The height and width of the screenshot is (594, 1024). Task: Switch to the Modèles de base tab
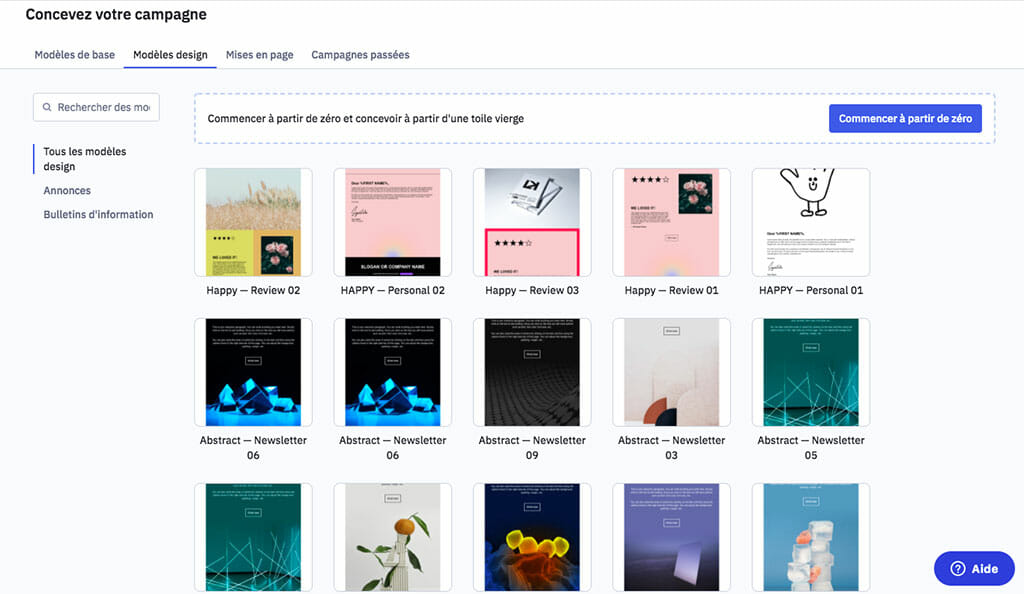click(x=74, y=55)
